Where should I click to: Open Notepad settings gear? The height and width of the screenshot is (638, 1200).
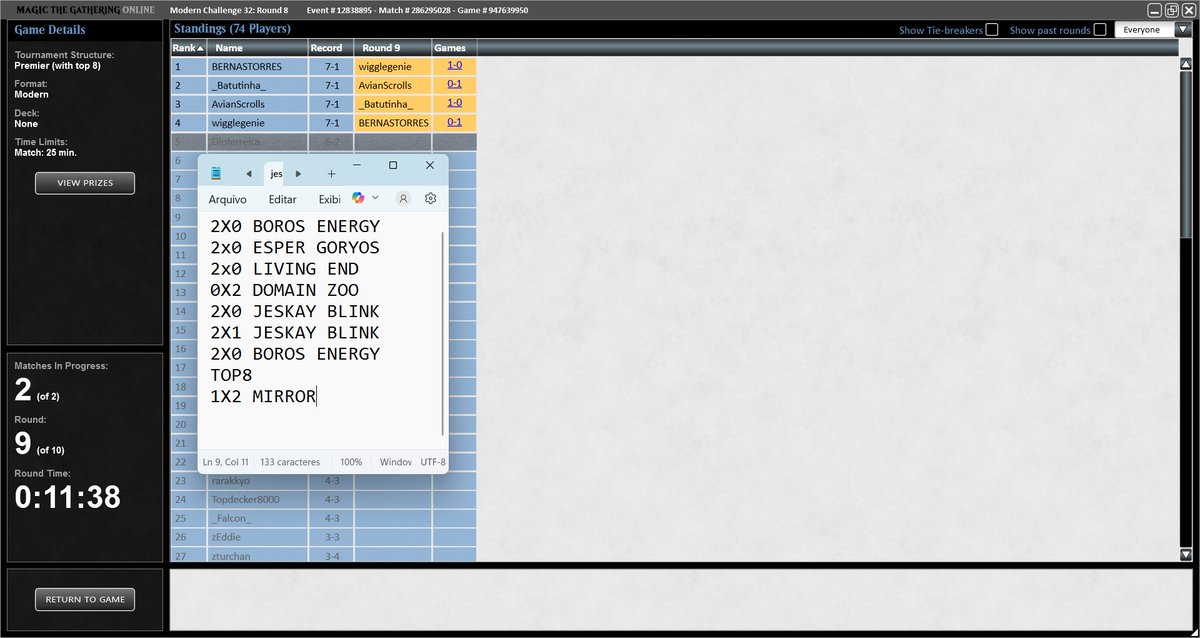(x=430, y=198)
